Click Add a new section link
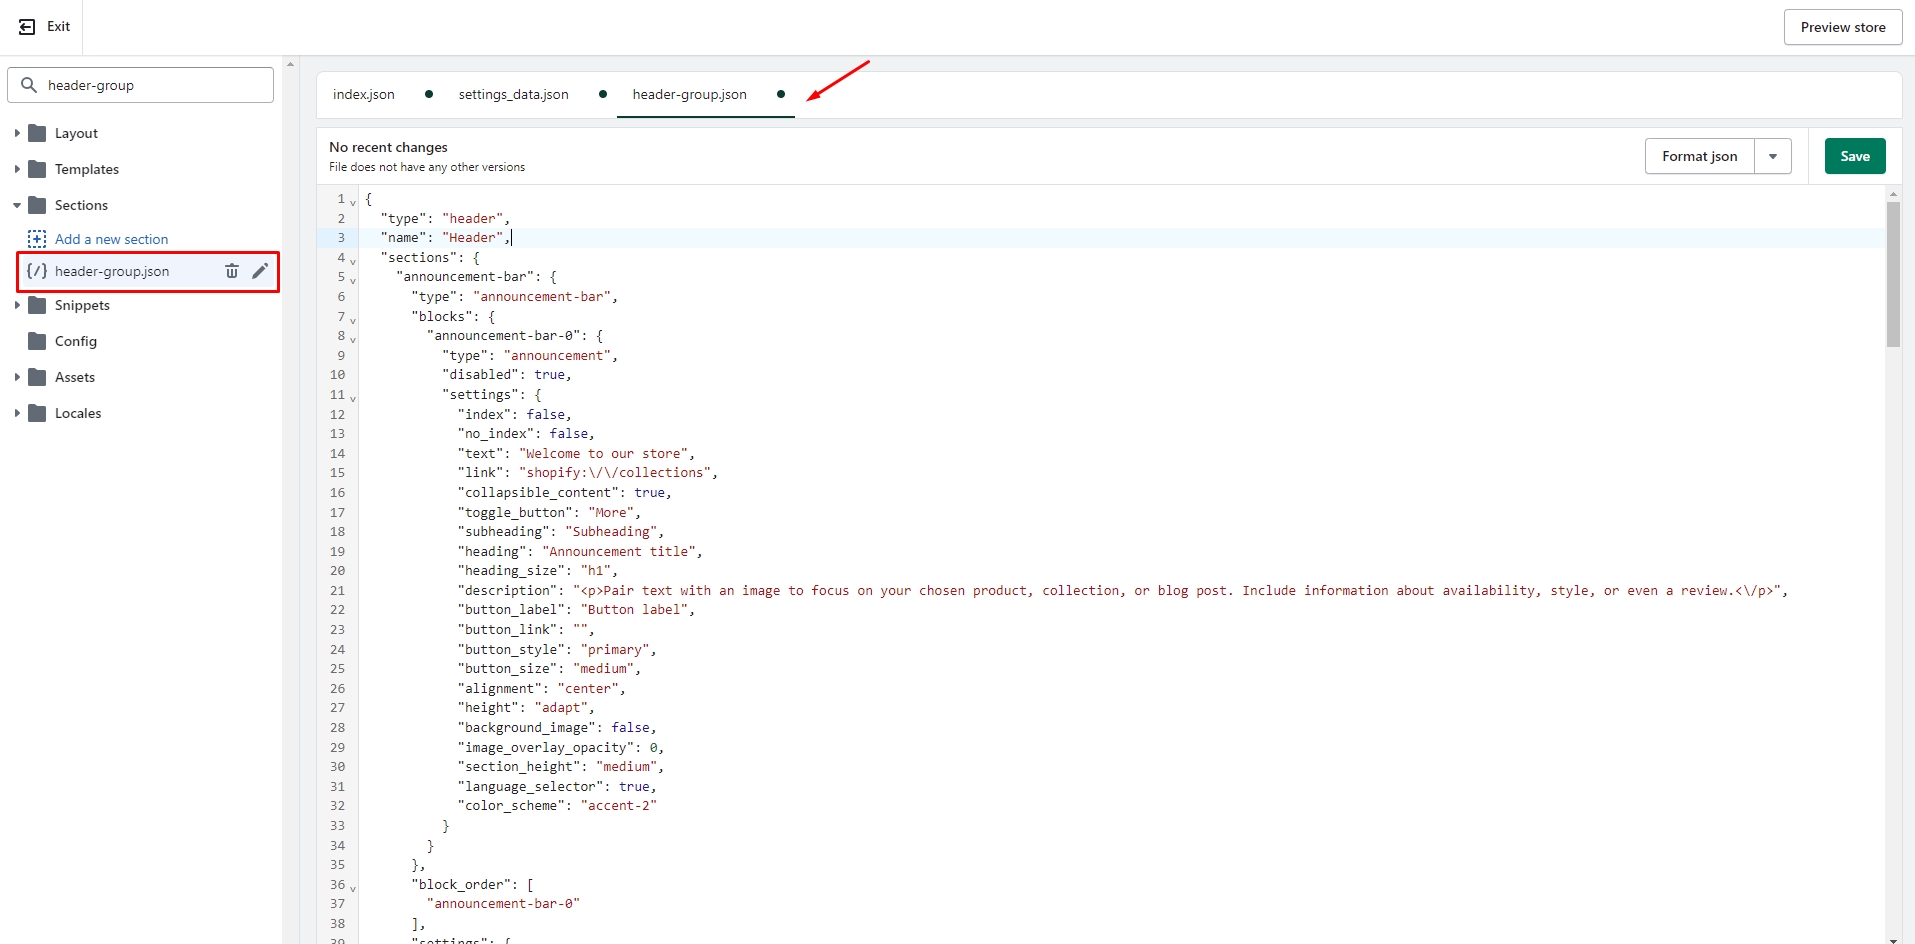Image resolution: width=1915 pixels, height=944 pixels. click(111, 239)
